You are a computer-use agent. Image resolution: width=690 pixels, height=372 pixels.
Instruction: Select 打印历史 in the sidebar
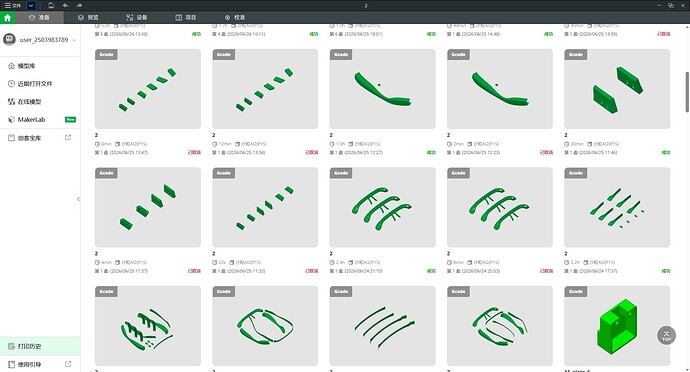pyautogui.click(x=40, y=346)
